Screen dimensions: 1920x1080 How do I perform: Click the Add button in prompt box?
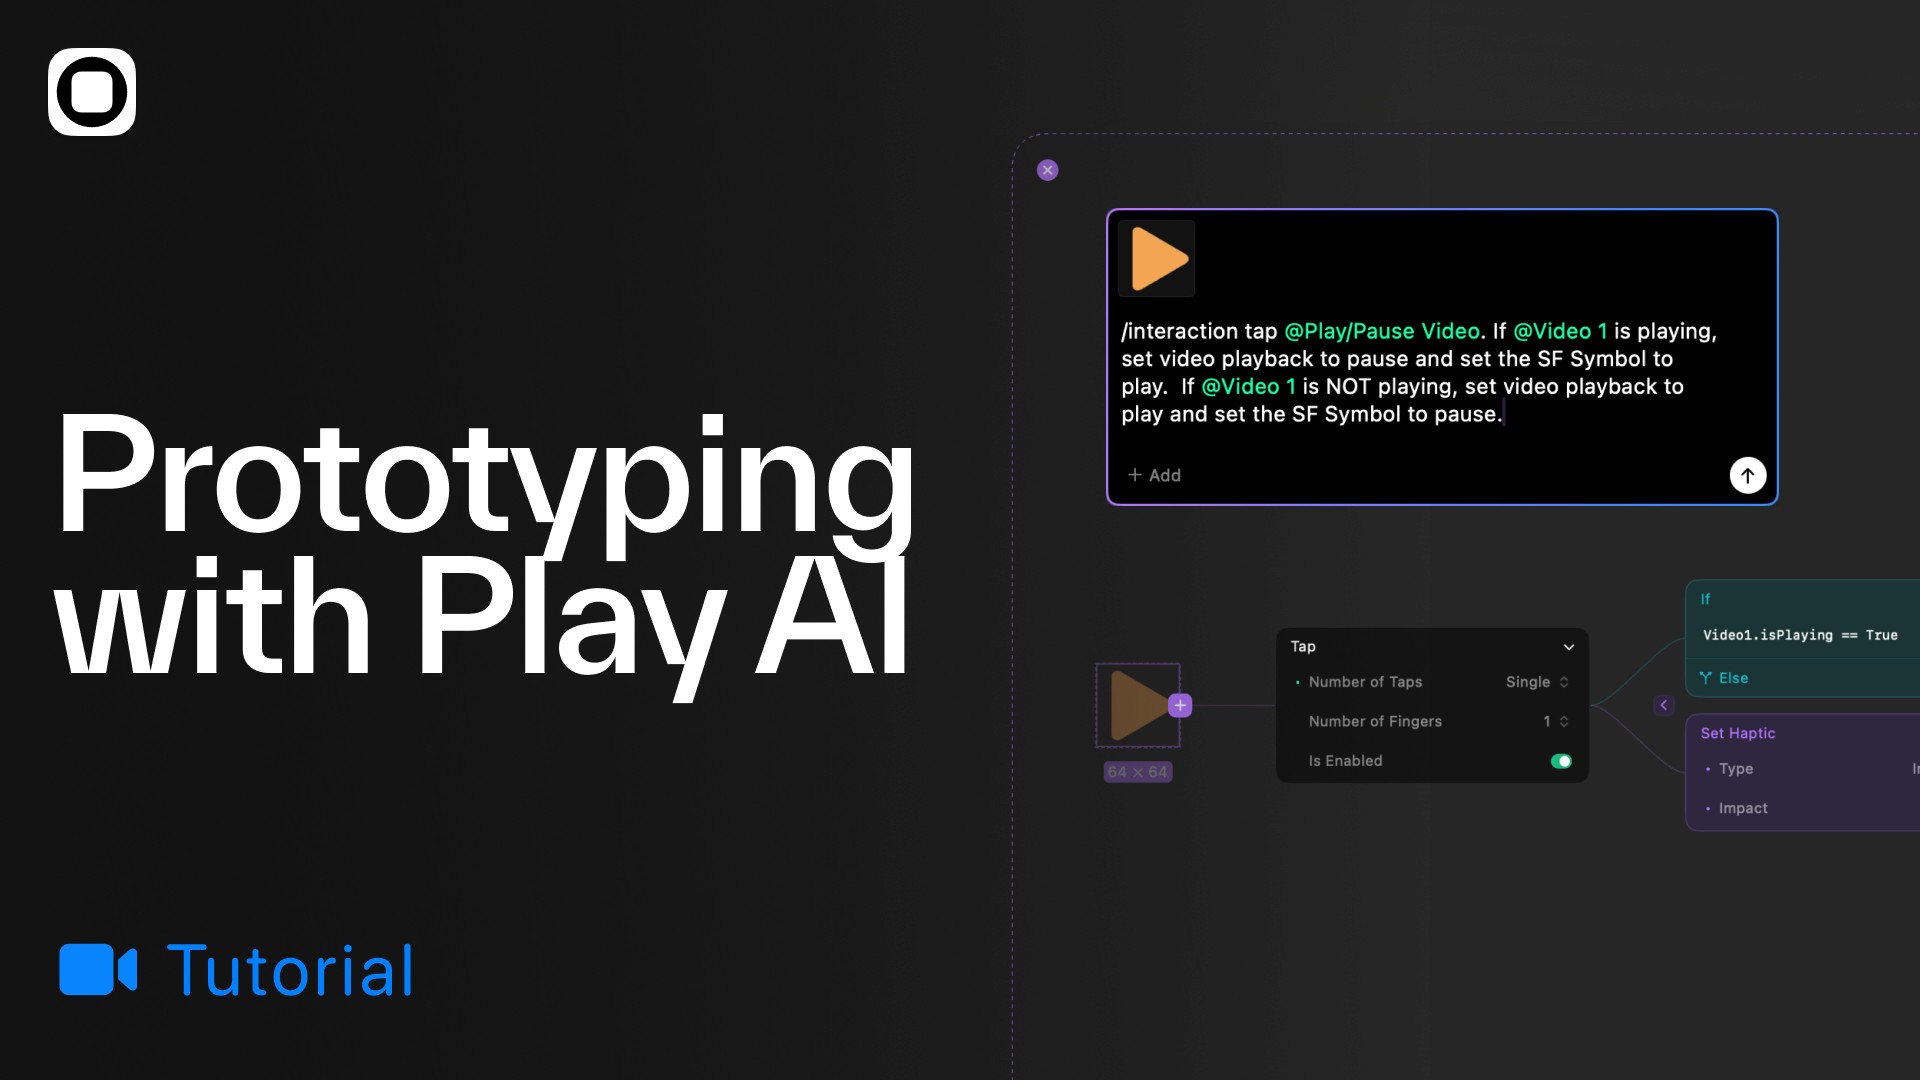[x=1154, y=475]
